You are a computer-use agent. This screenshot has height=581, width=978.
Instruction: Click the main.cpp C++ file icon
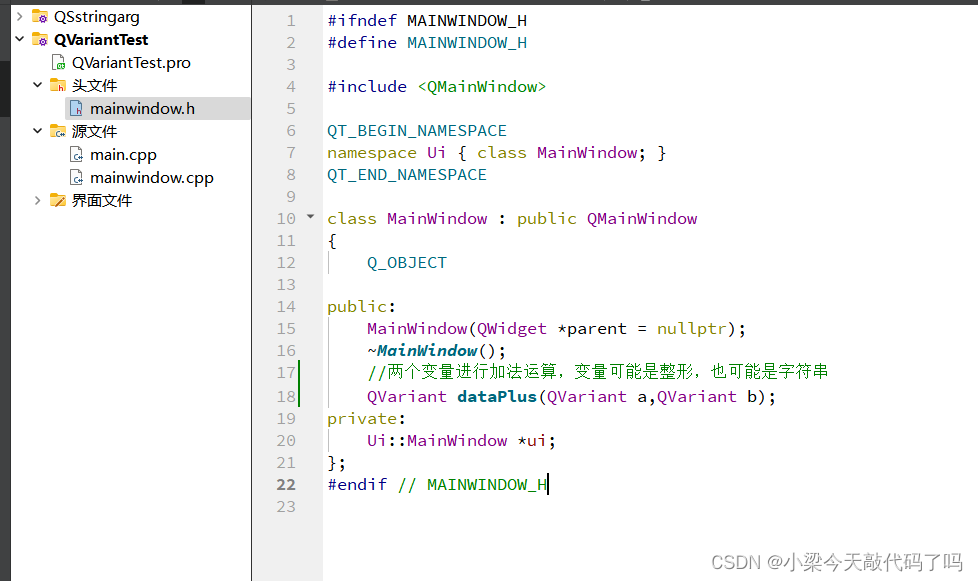tap(78, 154)
